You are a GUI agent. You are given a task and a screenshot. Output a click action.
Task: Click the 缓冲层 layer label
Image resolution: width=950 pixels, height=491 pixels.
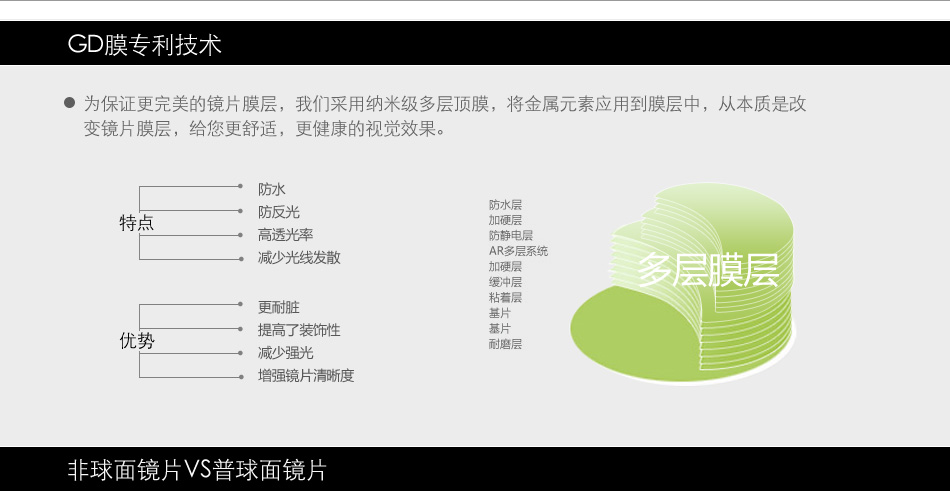click(x=505, y=282)
